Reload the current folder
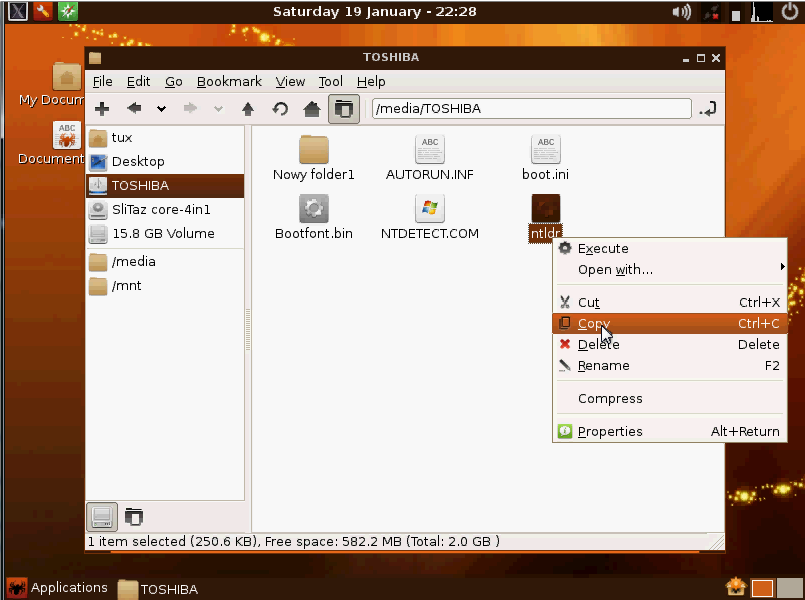The image size is (805, 600). point(280,109)
